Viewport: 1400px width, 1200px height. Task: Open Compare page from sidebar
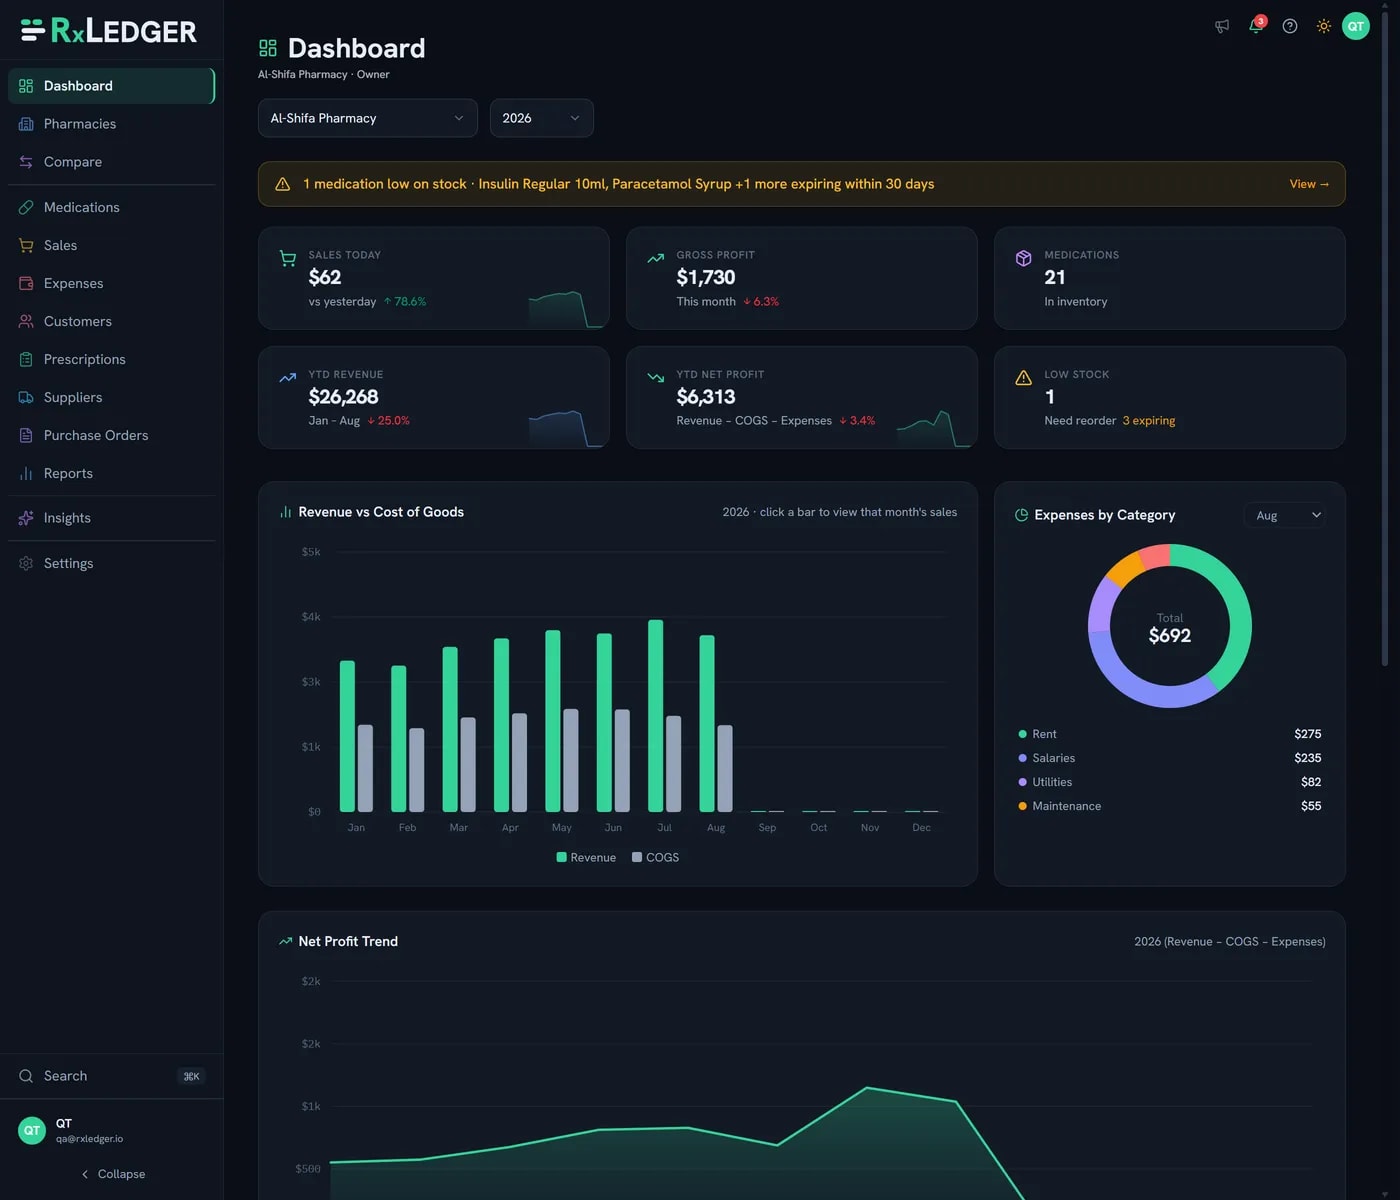tap(111, 162)
